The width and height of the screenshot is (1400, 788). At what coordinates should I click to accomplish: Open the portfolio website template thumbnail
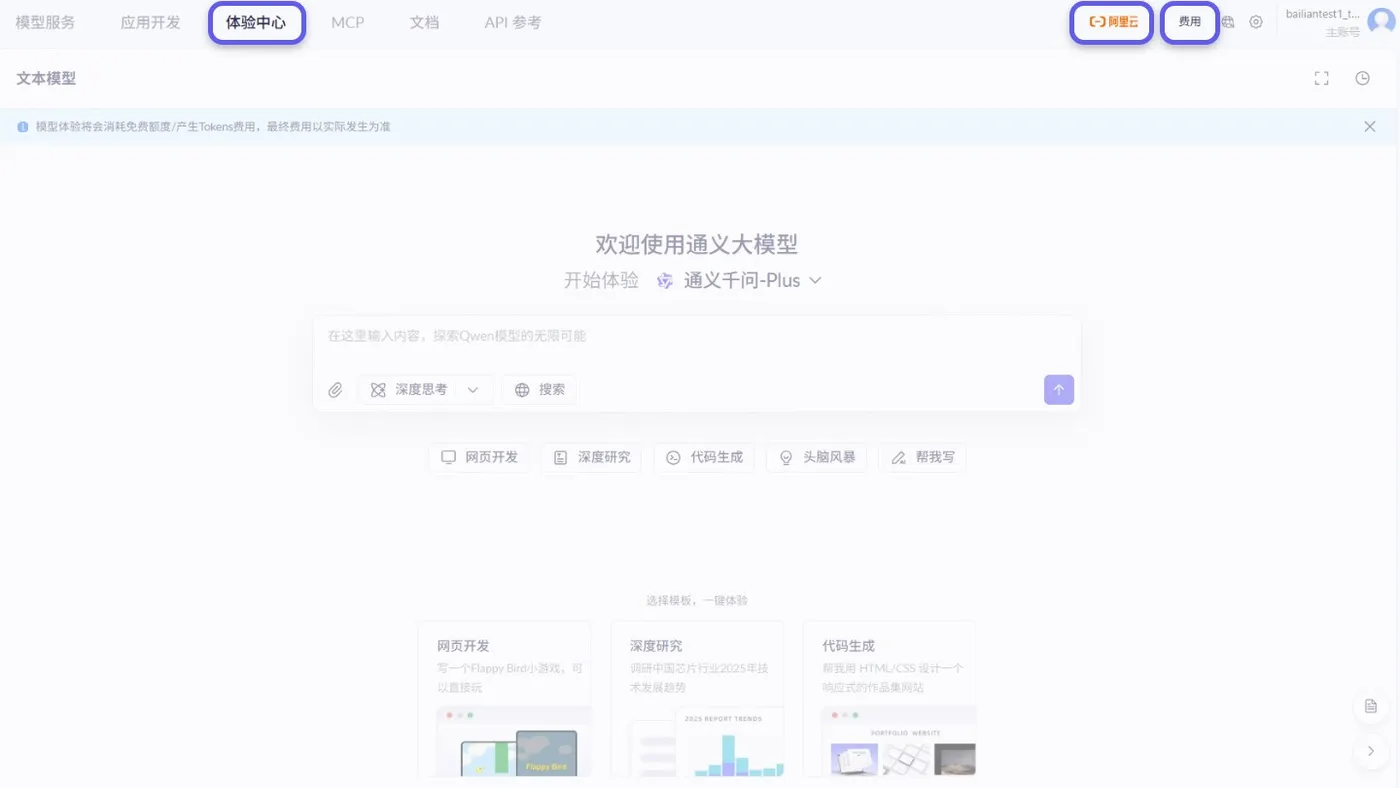click(x=899, y=741)
